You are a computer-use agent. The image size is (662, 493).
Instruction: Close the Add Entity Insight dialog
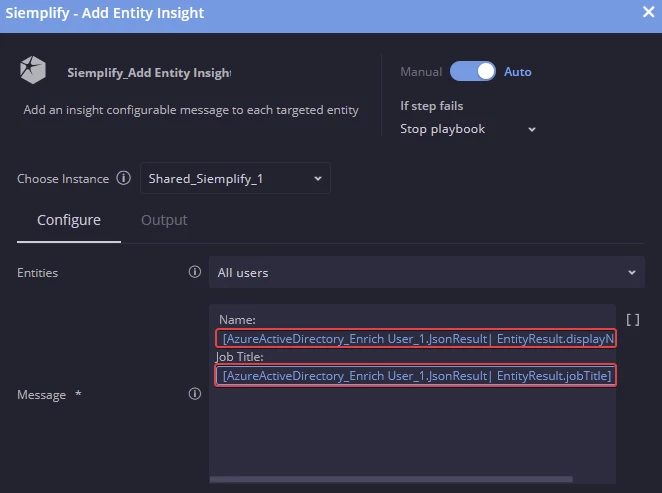(x=648, y=12)
